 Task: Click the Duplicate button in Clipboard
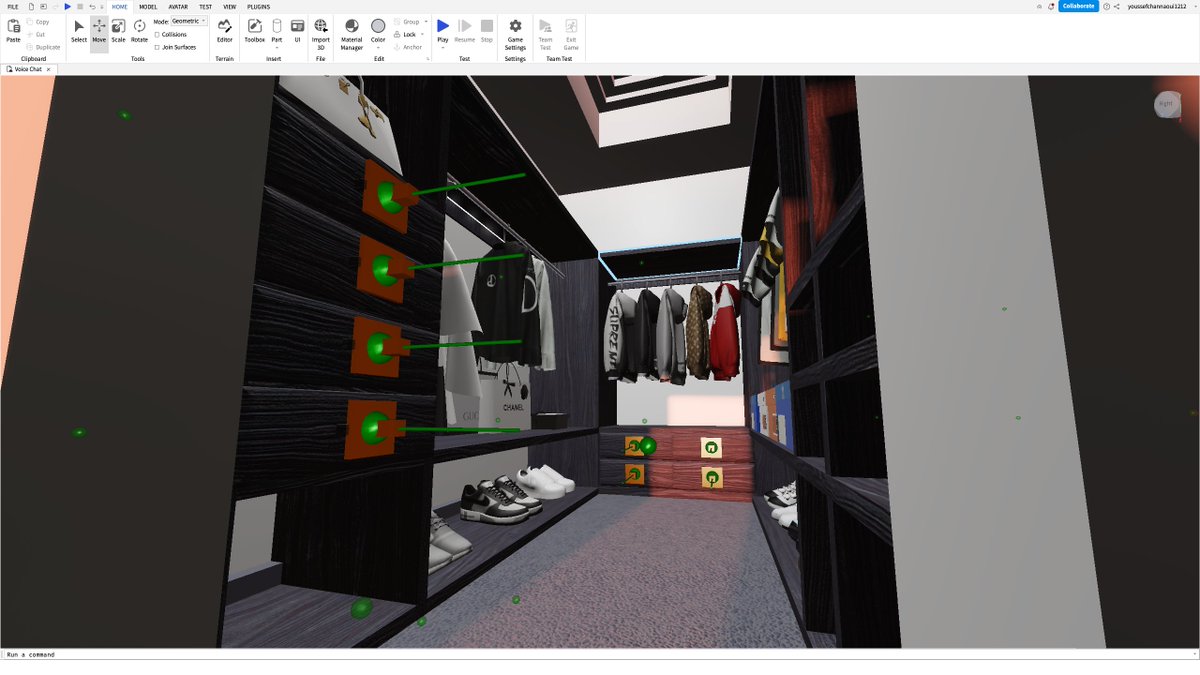[x=42, y=47]
